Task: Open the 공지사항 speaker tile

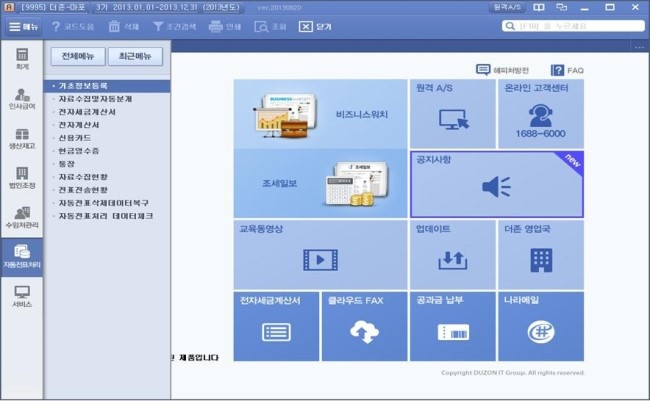Action: pyautogui.click(x=497, y=184)
